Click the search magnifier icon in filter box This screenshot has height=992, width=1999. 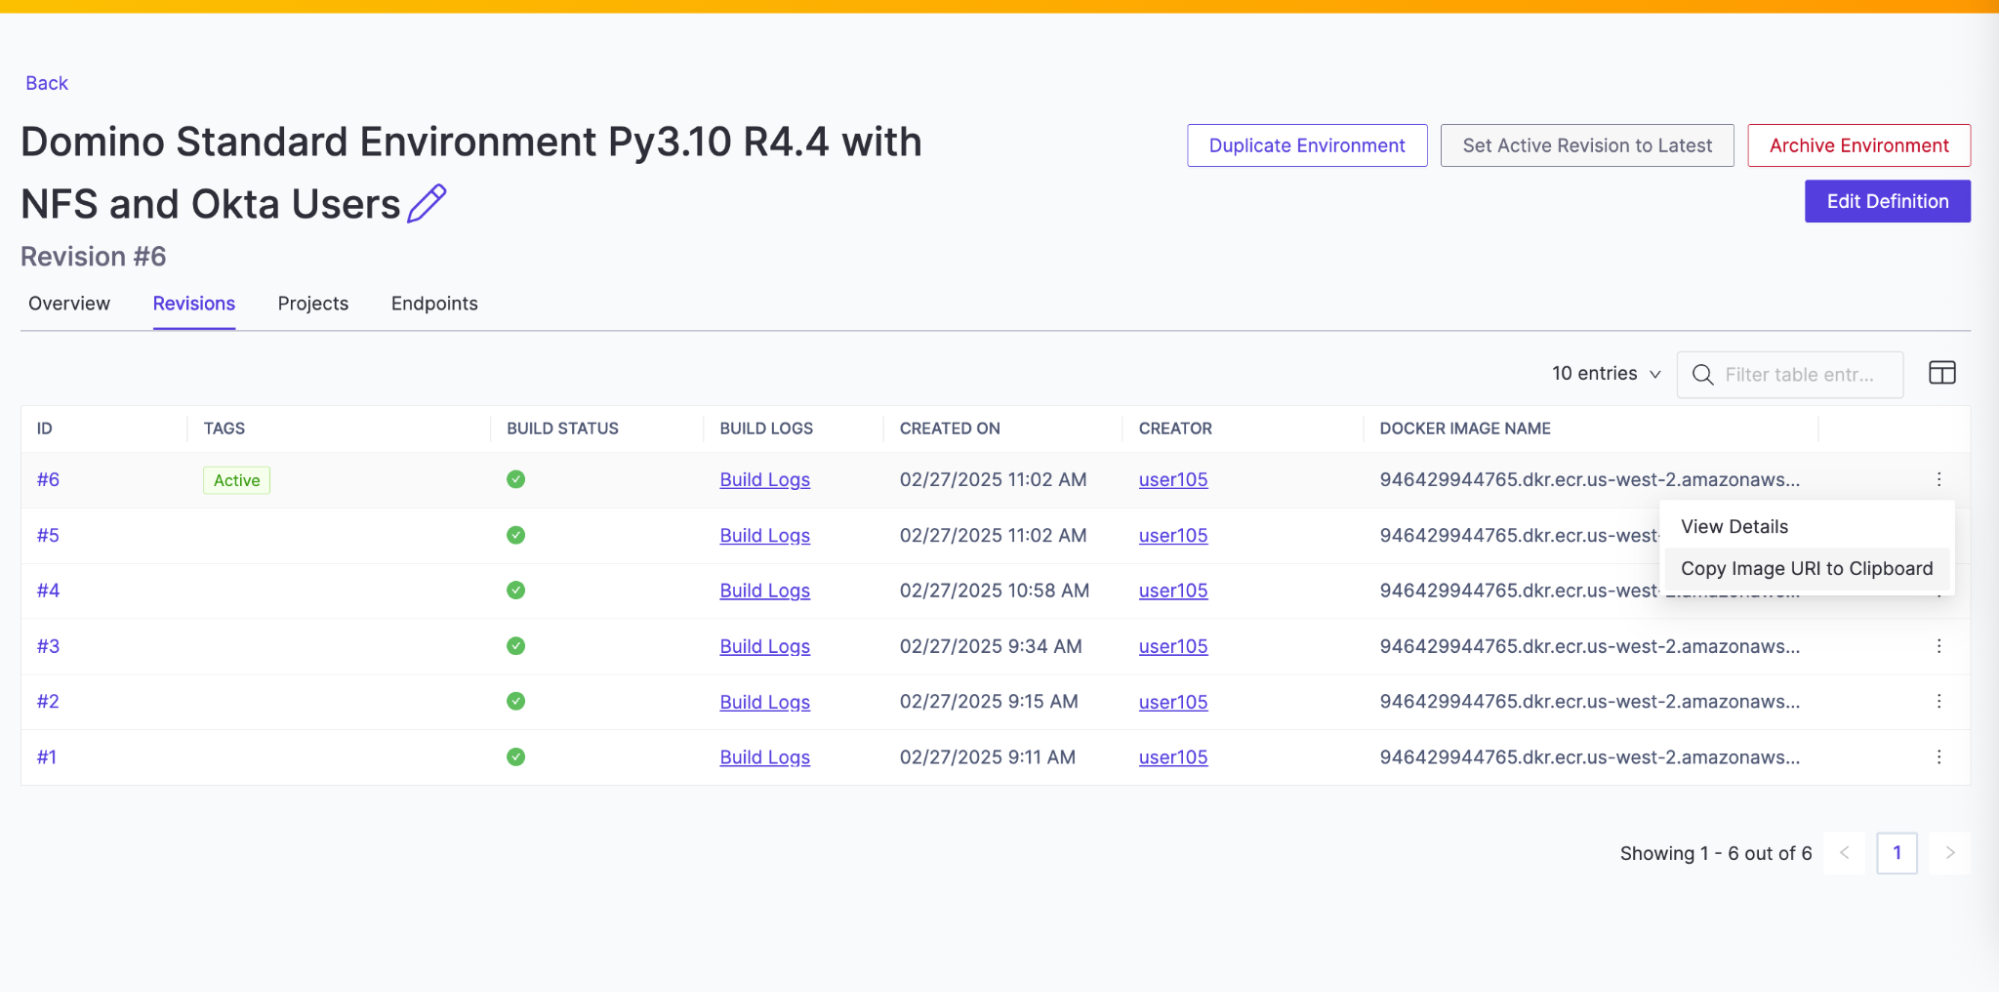tap(1702, 375)
